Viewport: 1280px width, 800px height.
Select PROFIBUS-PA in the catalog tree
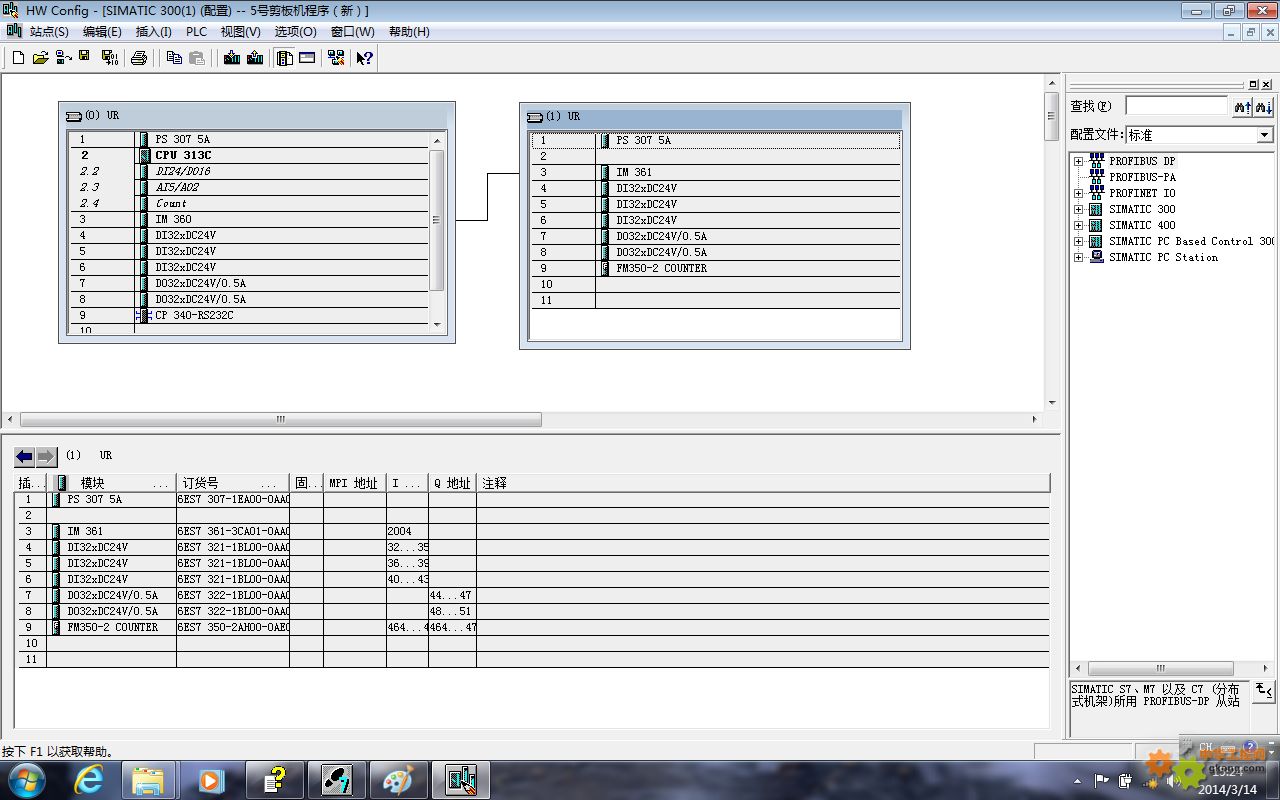tap(1142, 177)
